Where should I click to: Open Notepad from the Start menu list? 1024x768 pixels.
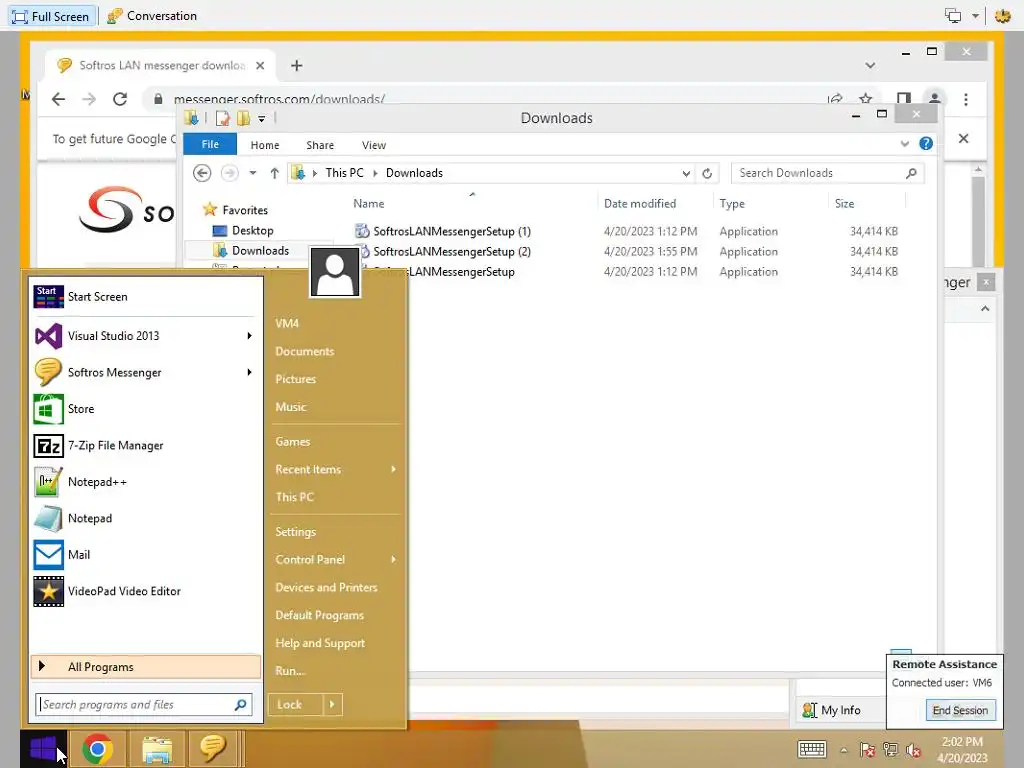[145, 519]
